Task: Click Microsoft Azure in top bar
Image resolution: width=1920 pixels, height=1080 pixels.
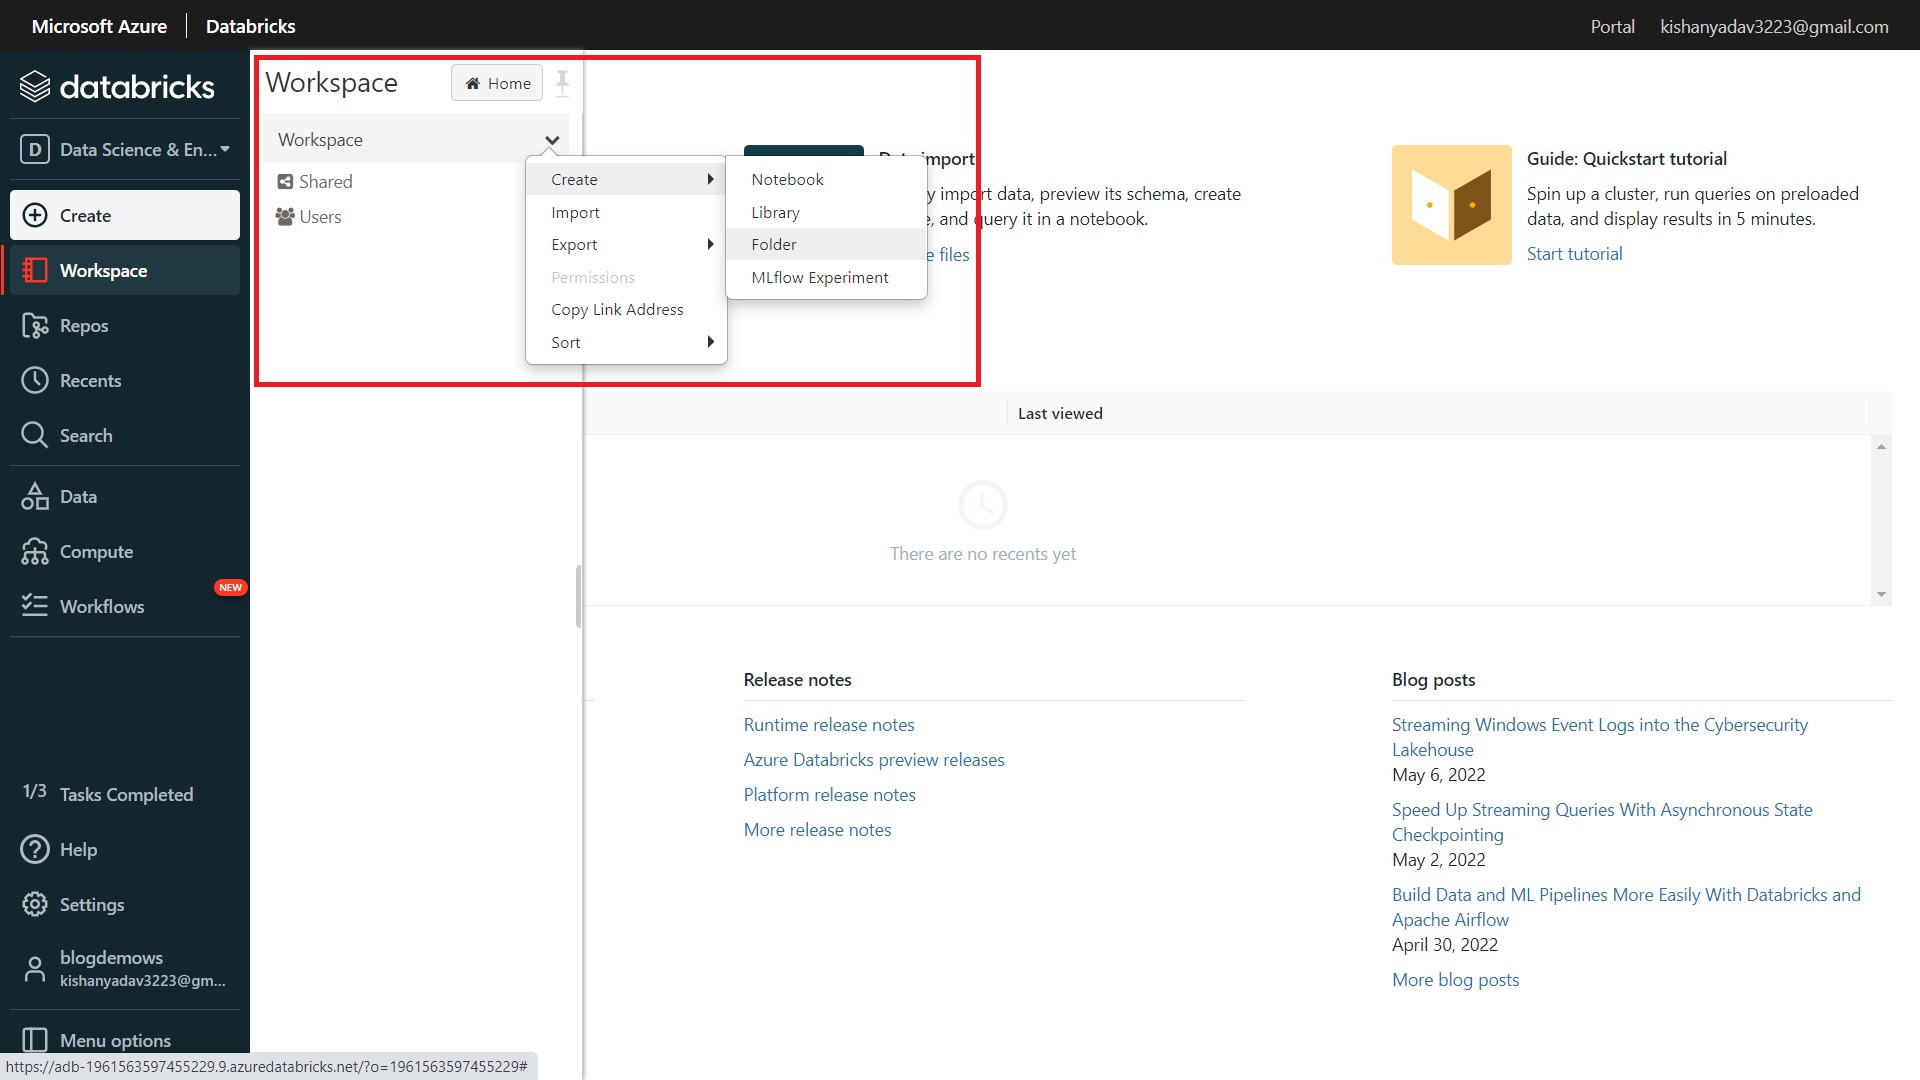Action: 99,26
